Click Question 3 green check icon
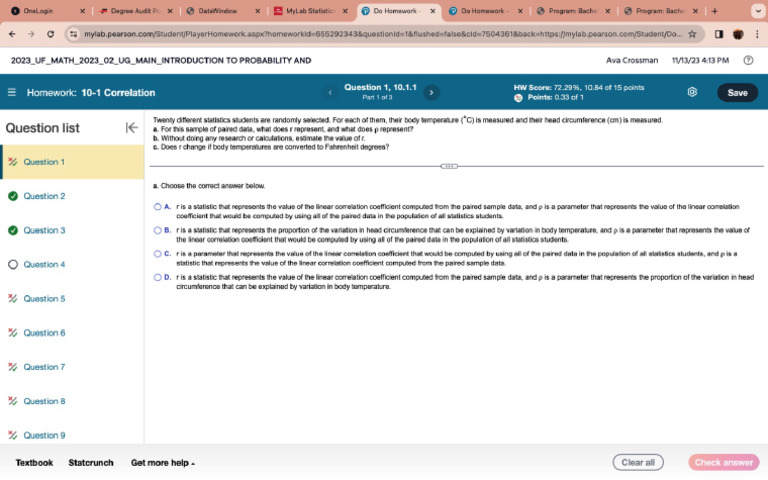Viewport: 768px width, 480px height. (13, 230)
